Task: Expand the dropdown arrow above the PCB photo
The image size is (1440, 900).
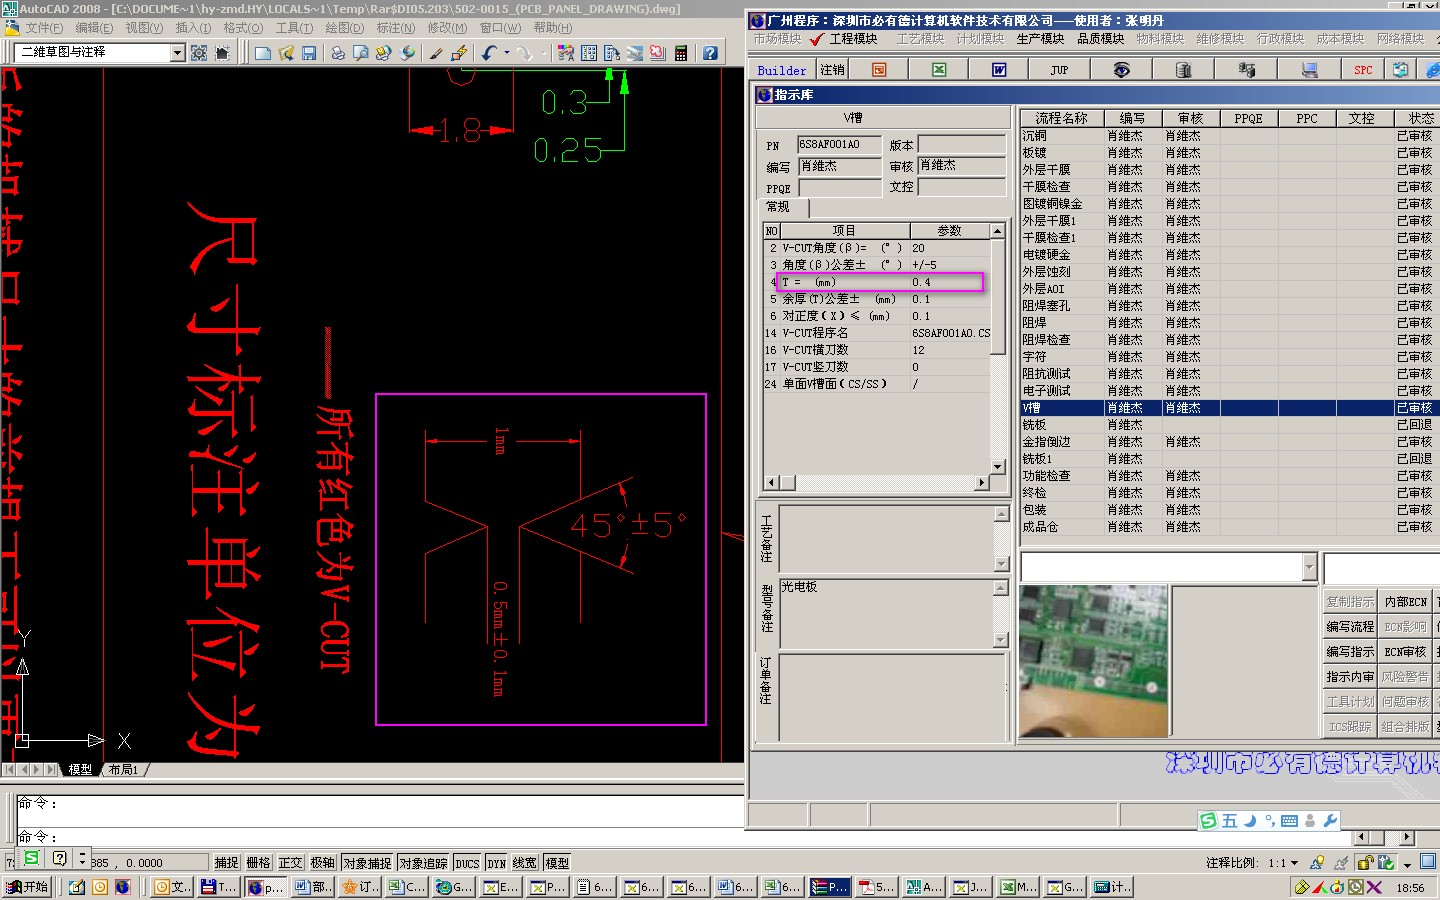Action: coord(1309,568)
